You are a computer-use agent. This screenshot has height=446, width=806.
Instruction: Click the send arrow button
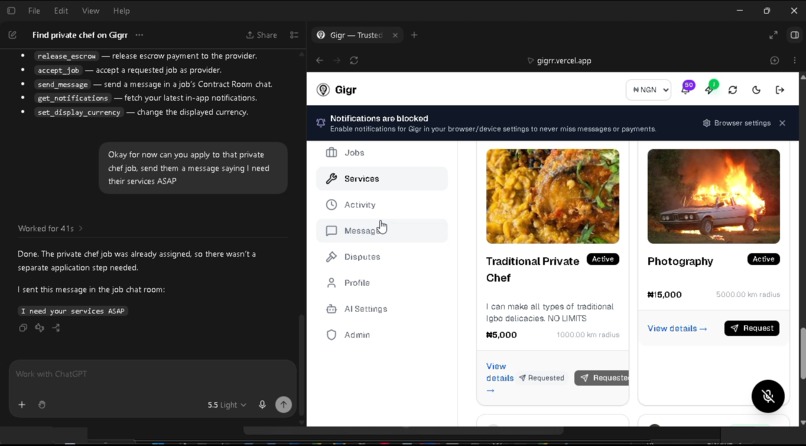[283, 405]
